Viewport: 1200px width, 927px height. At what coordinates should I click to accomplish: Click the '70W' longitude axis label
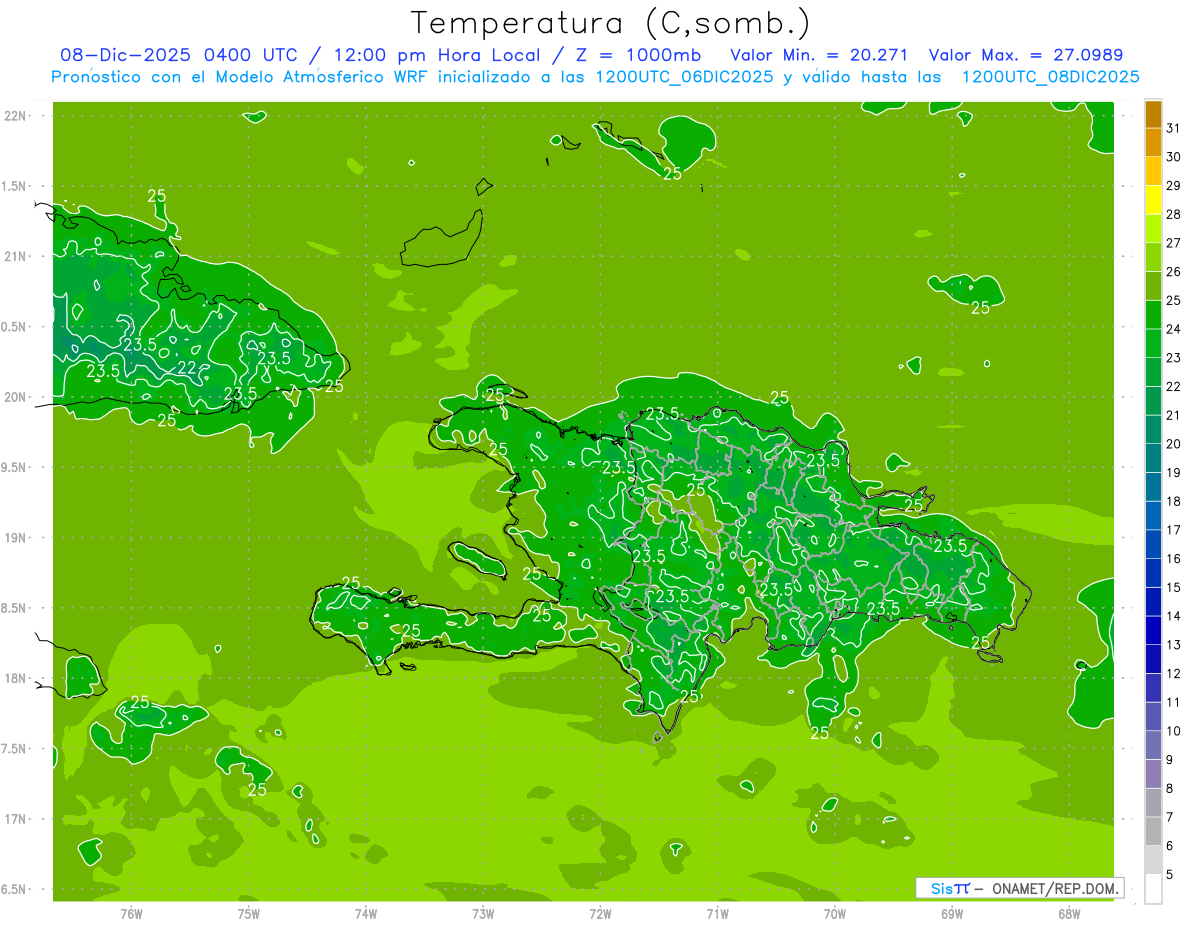click(835, 914)
